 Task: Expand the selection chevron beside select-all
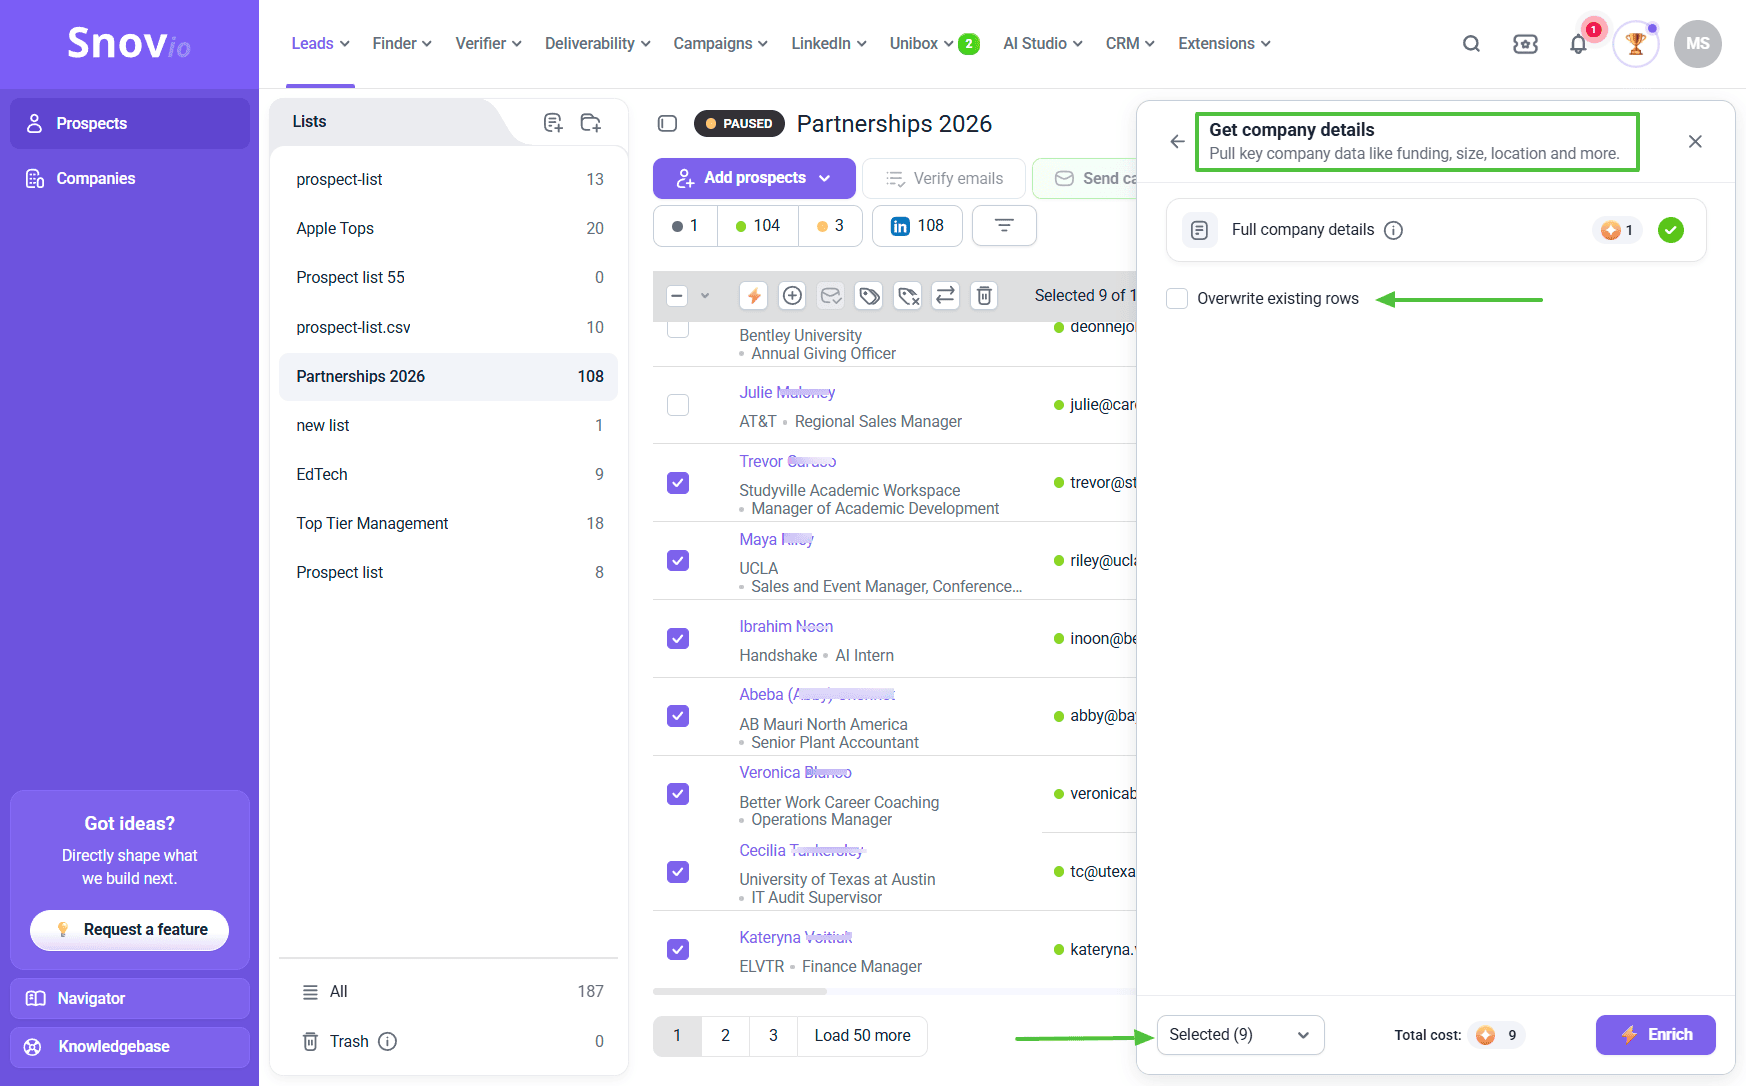(705, 296)
